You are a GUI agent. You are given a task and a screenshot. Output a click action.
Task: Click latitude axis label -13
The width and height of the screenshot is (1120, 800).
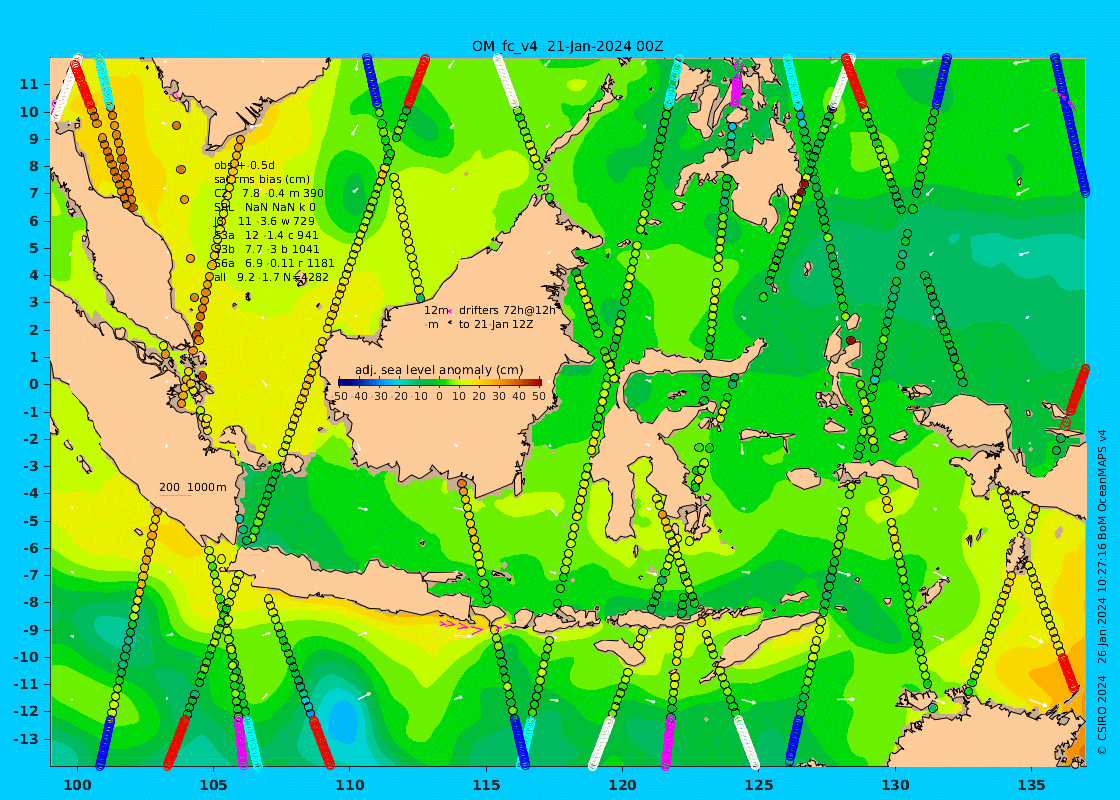(x=27, y=739)
